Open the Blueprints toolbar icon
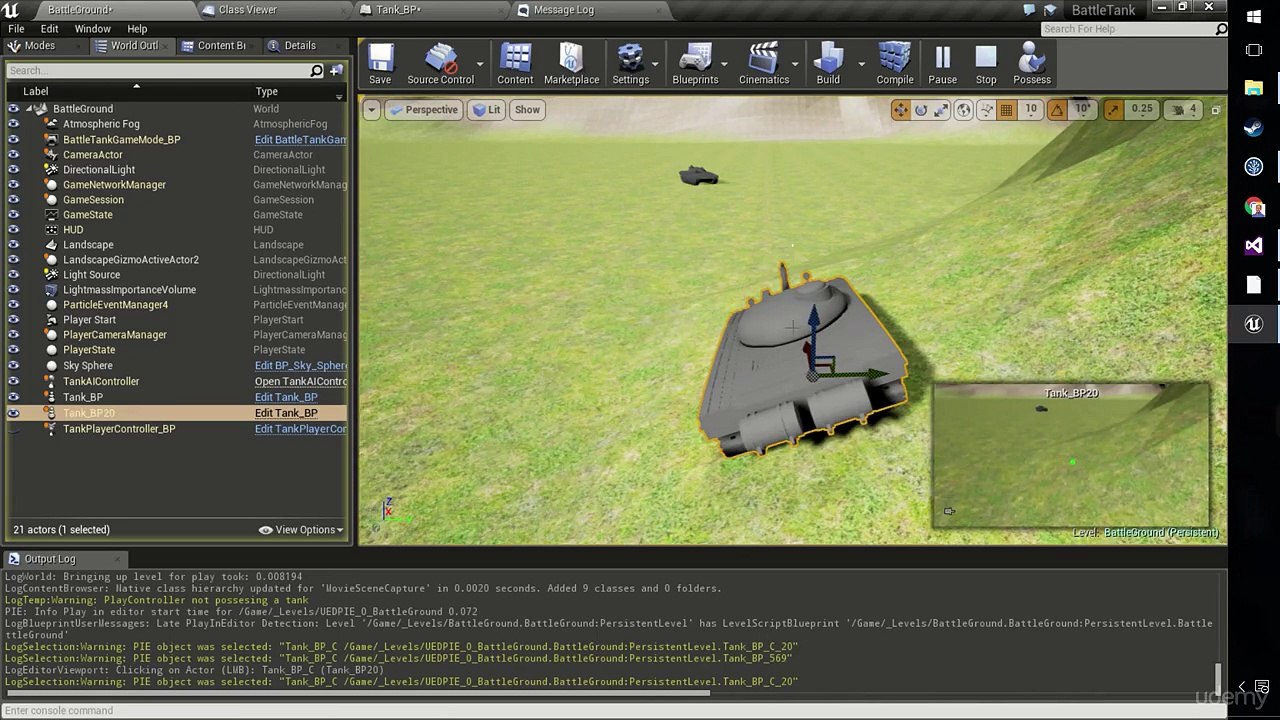The height and width of the screenshot is (720, 1280). click(695, 65)
